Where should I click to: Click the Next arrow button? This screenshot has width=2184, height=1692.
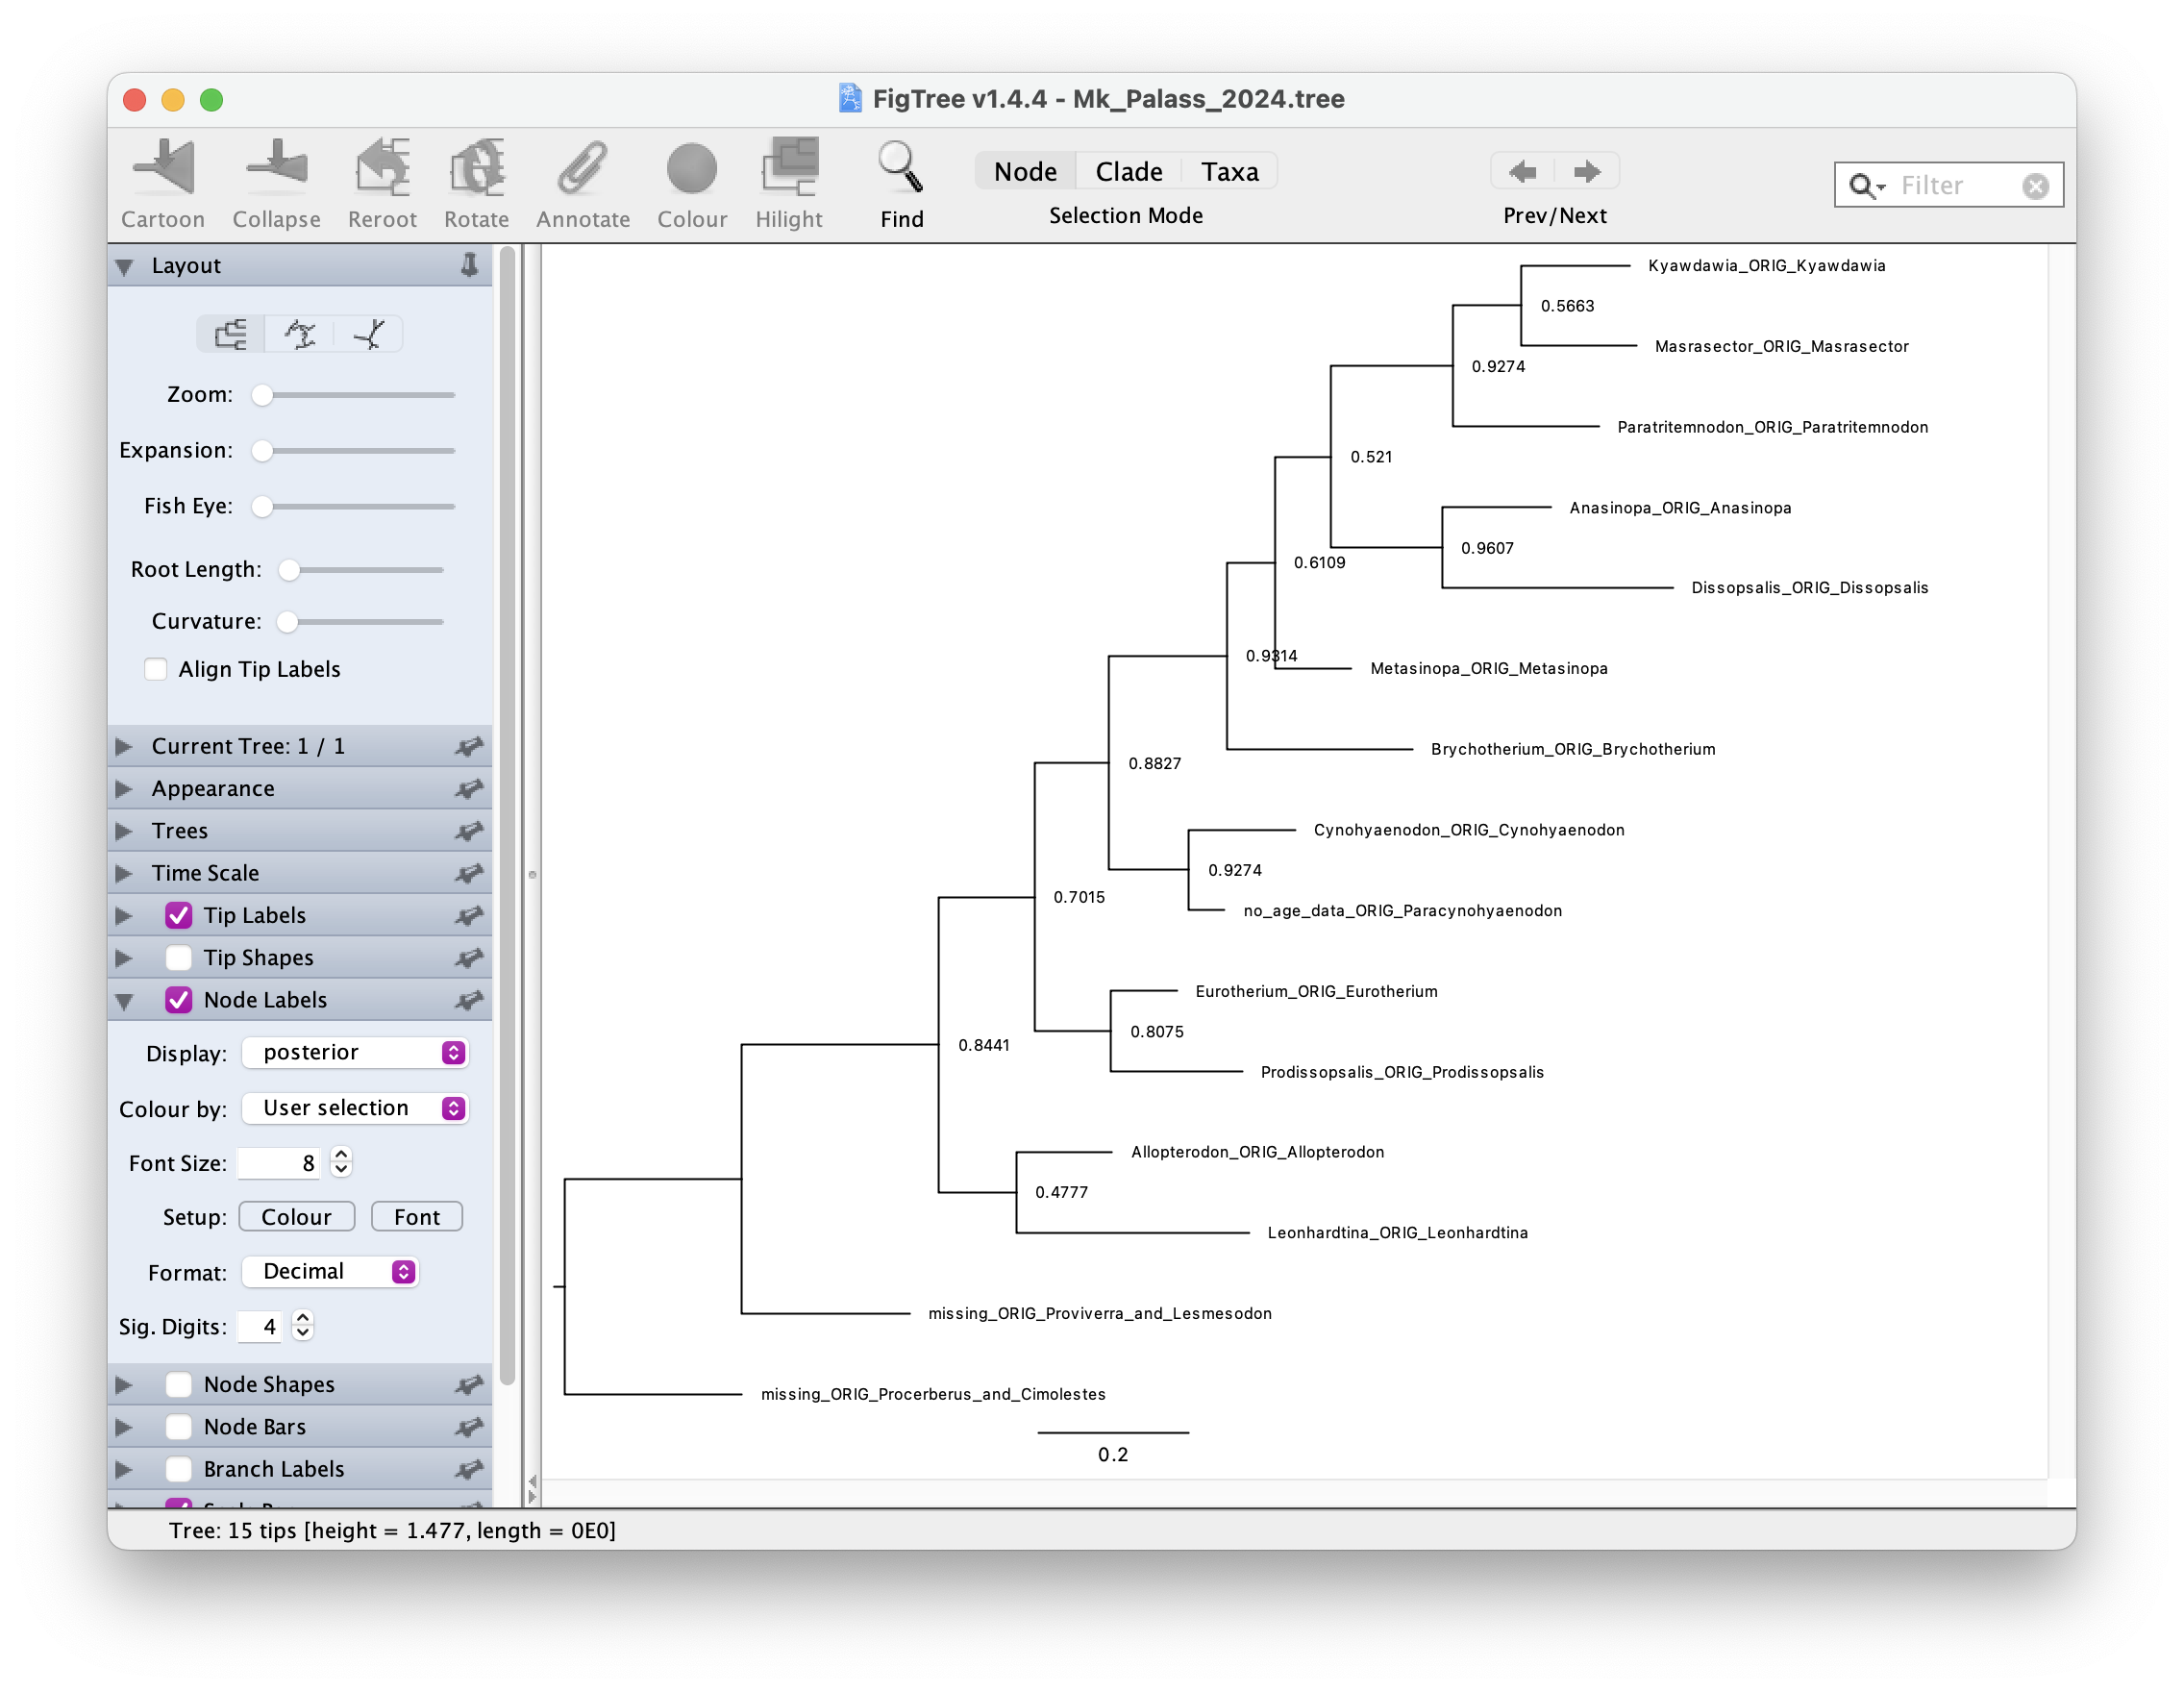[1586, 172]
